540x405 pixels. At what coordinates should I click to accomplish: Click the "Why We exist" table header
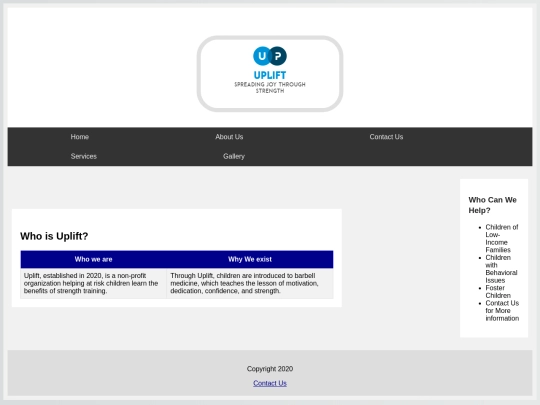pos(250,259)
